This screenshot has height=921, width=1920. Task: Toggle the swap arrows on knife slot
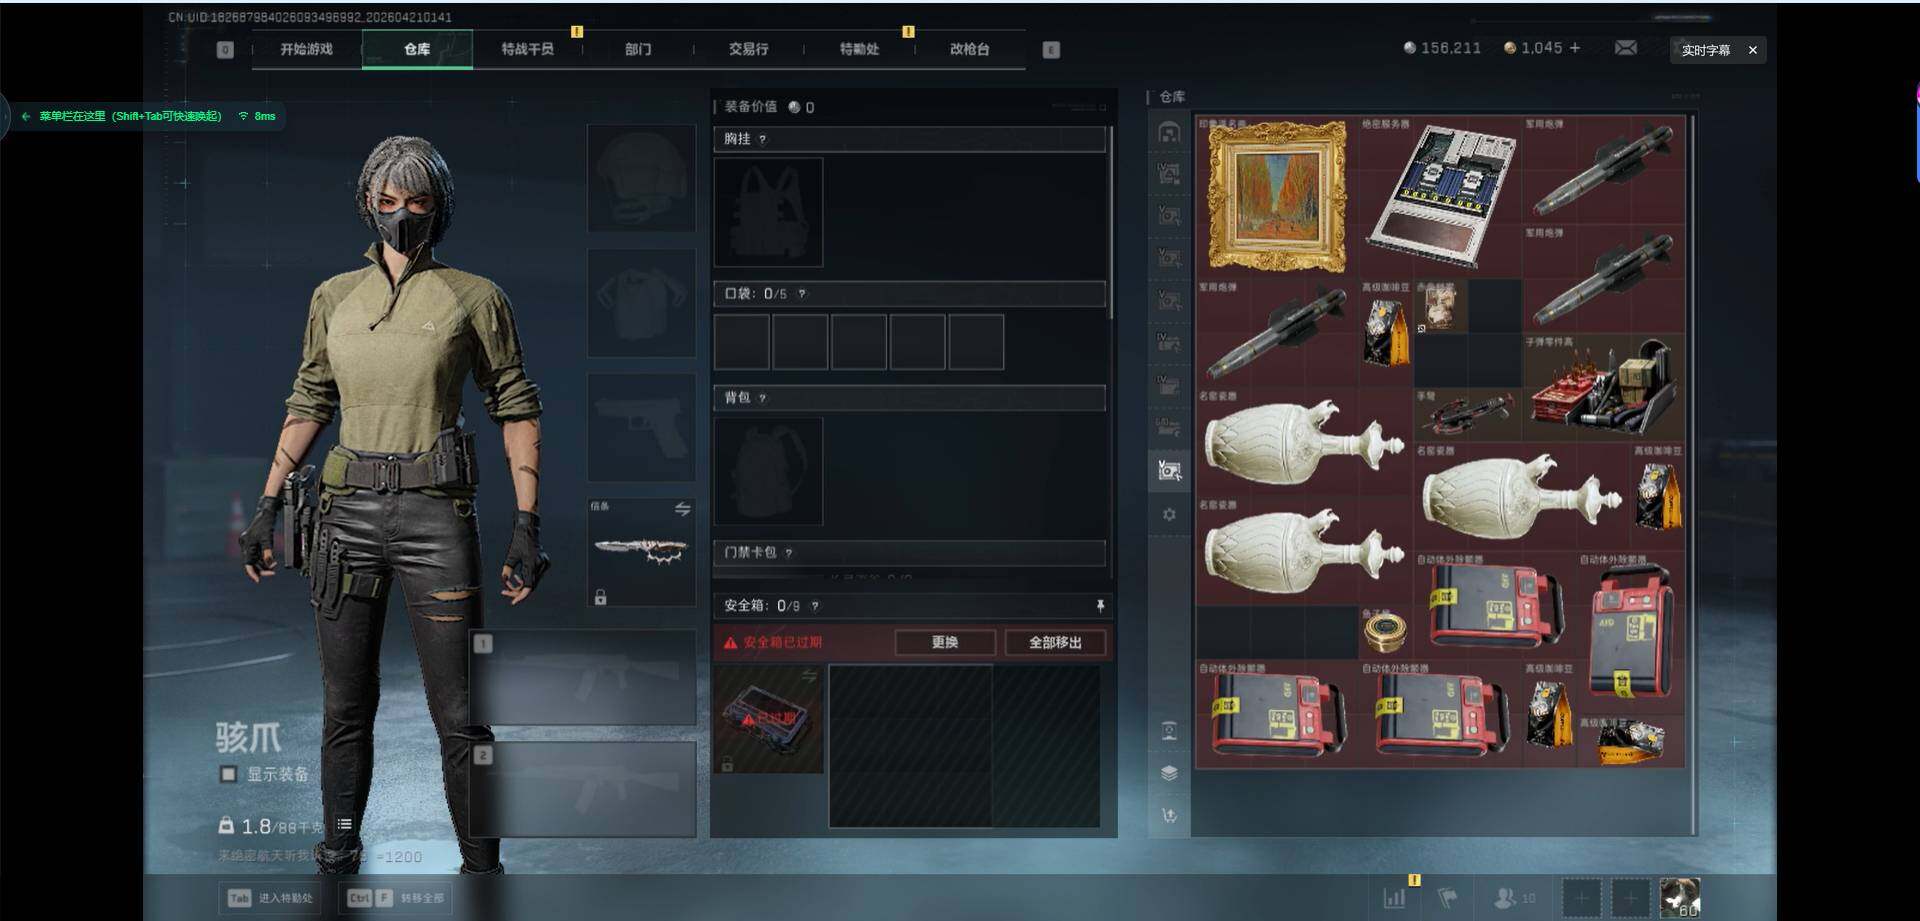[682, 509]
